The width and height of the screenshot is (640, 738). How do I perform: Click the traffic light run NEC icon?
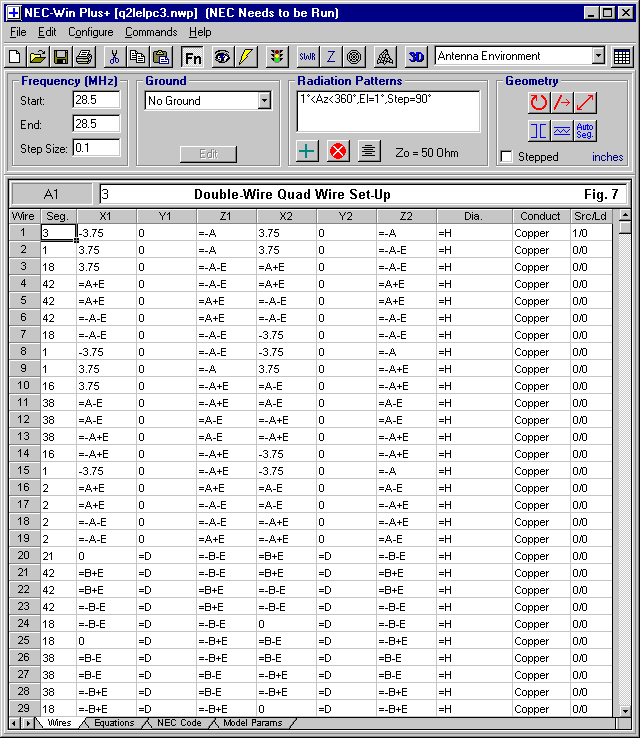277,57
